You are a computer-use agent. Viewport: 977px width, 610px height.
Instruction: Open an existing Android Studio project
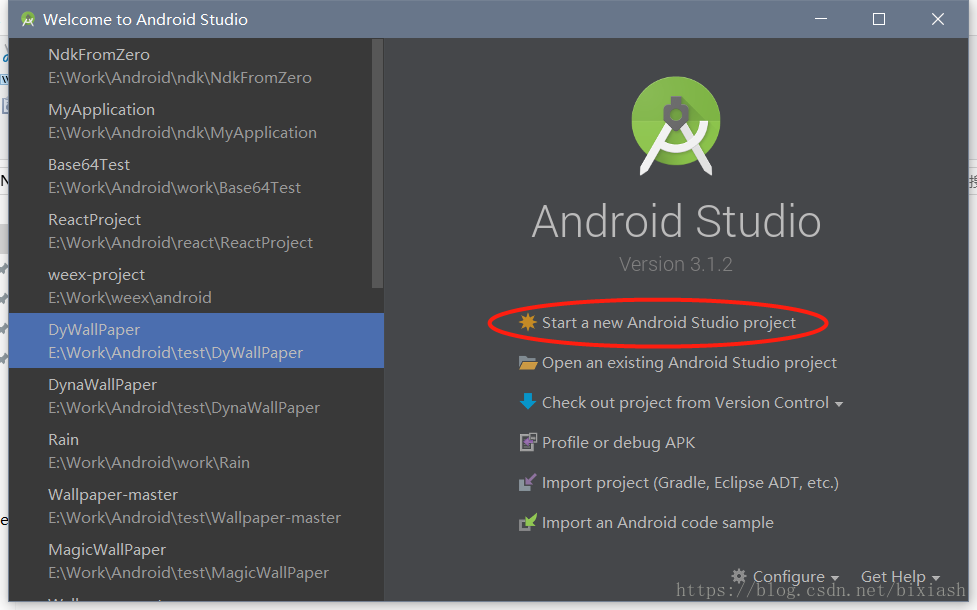(689, 363)
